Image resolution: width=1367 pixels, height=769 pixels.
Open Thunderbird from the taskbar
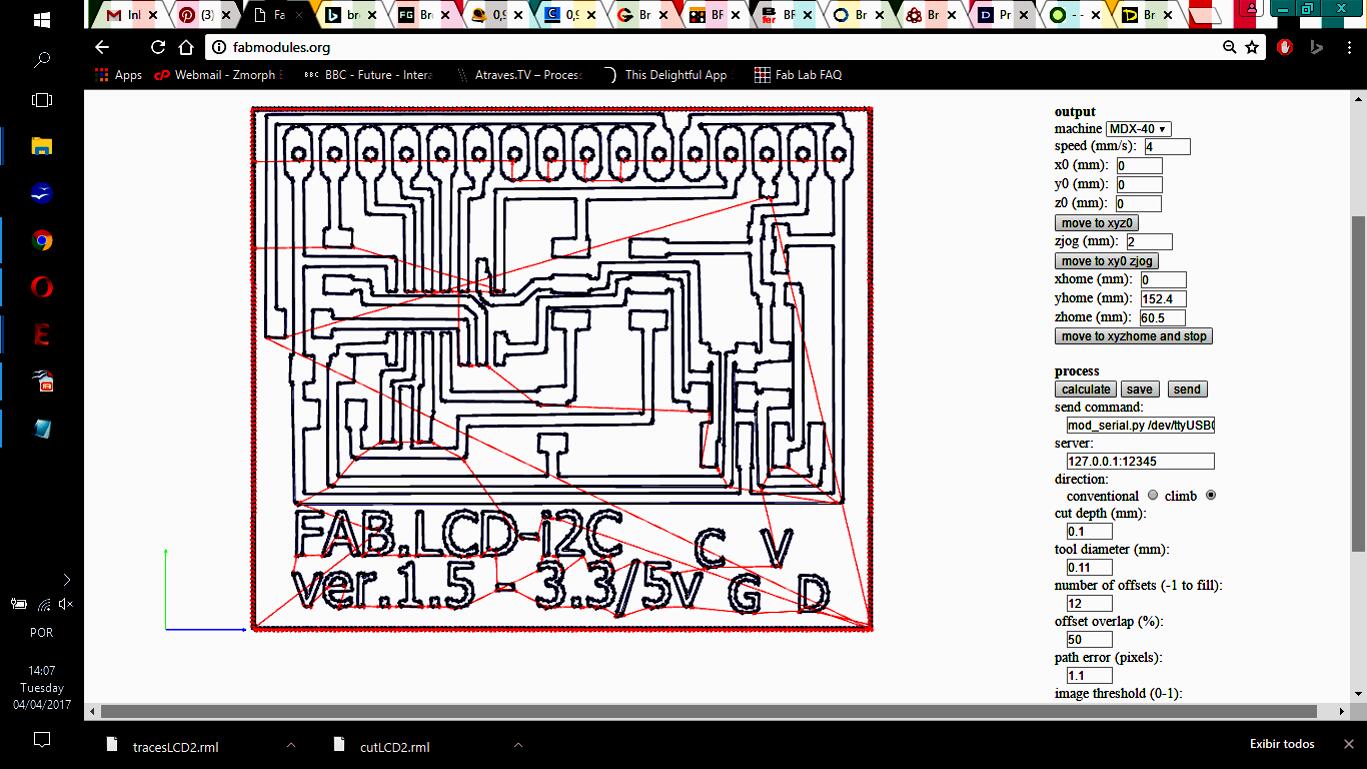point(42,194)
